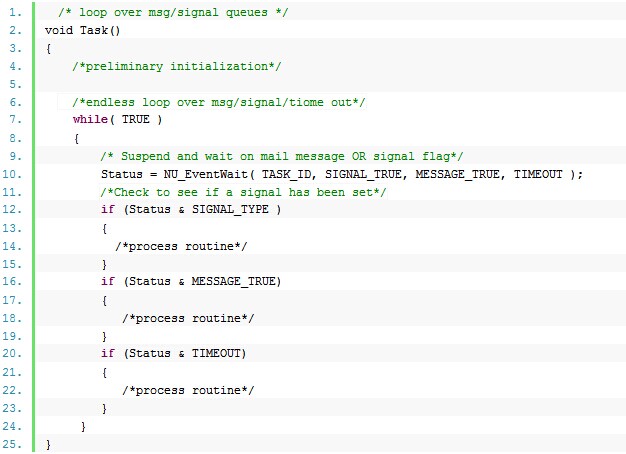This screenshot has height=454, width=626.
Task: Click the "Suspend and wait on mail message" comment
Action: (282, 156)
